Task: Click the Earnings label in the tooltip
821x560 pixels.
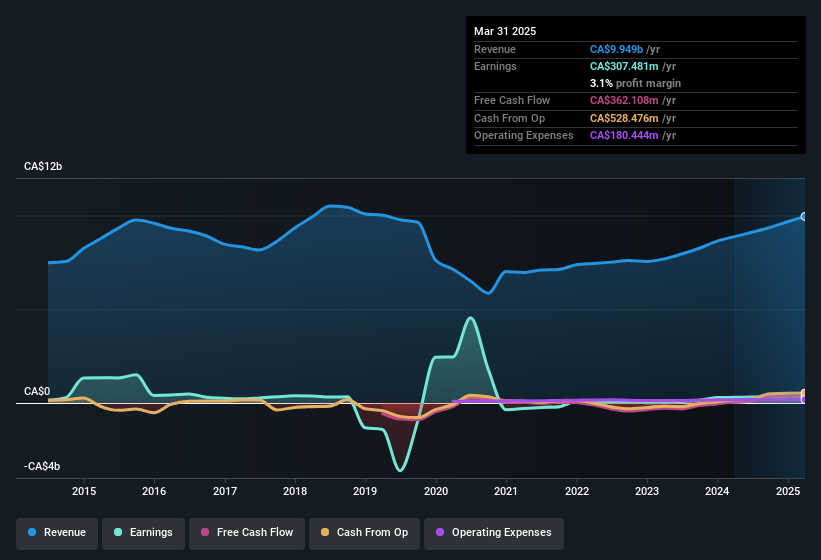Action: pyautogui.click(x=495, y=66)
